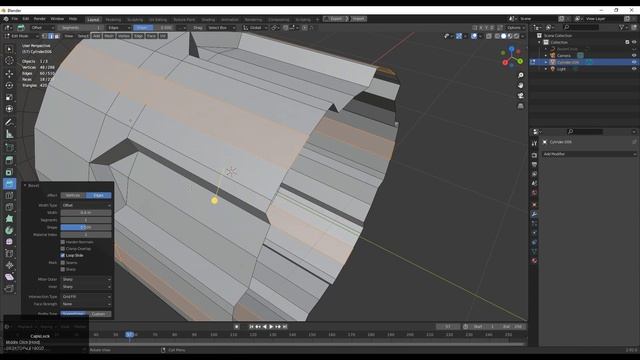
Task: Adjust the Segments value field
Action: tap(86, 220)
